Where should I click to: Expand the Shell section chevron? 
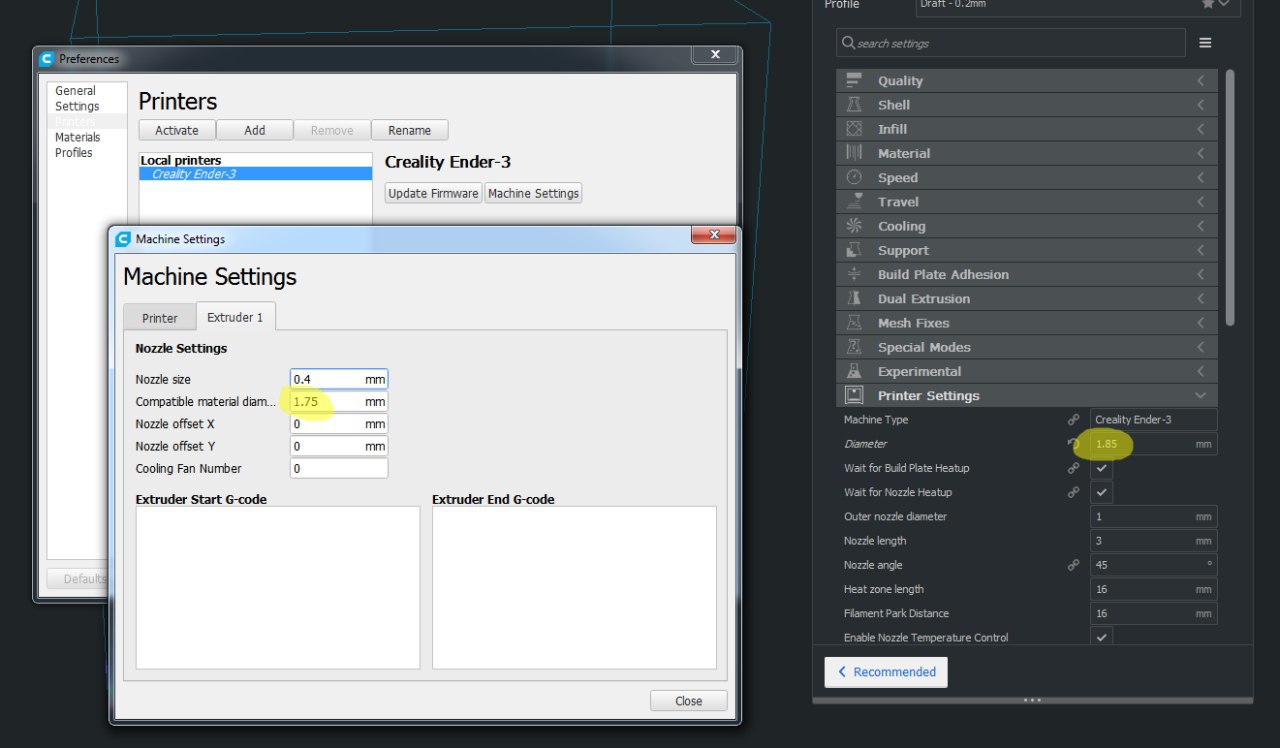(1201, 105)
